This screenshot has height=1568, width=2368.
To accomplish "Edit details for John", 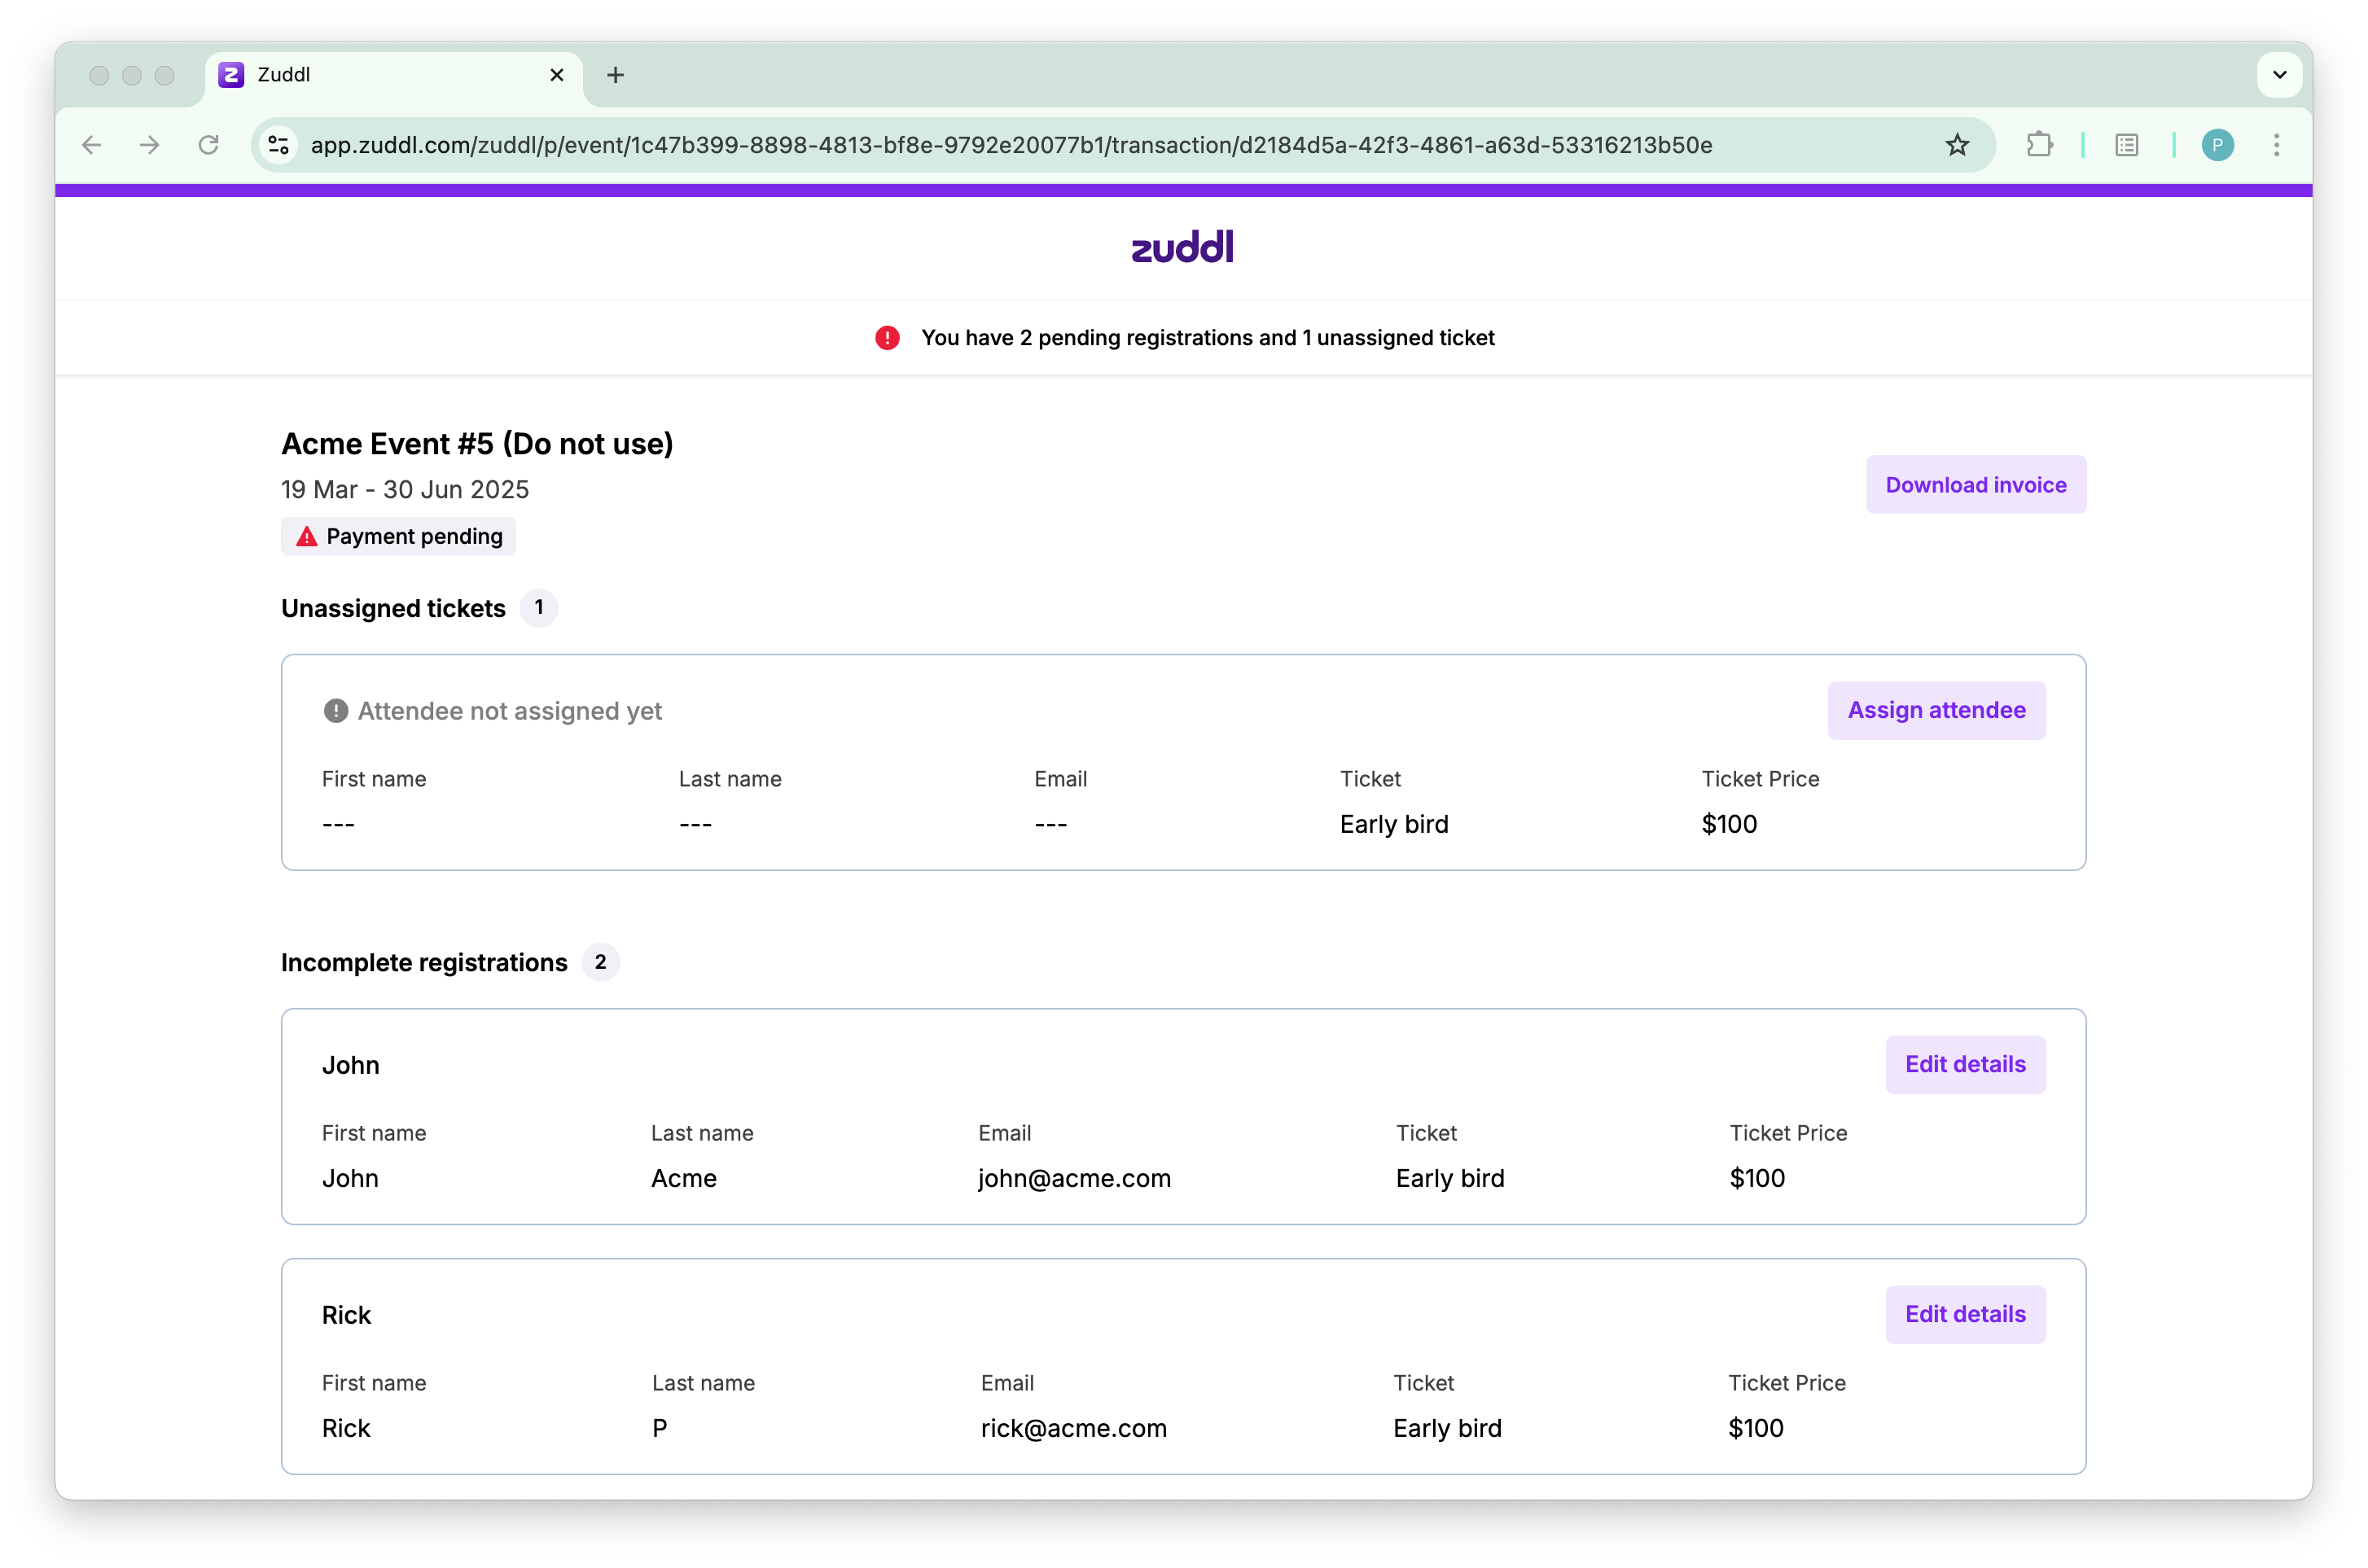I will [x=1965, y=1064].
